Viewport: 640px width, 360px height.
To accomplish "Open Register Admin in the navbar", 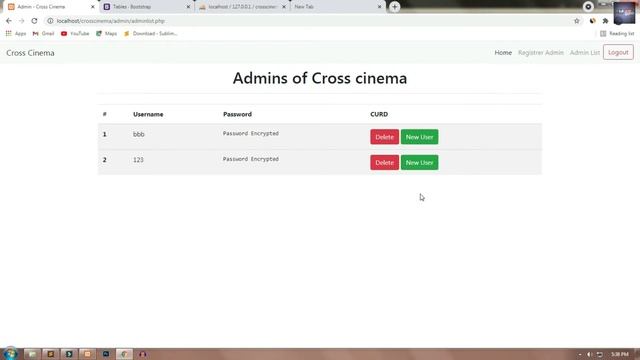I will pyautogui.click(x=540, y=53).
